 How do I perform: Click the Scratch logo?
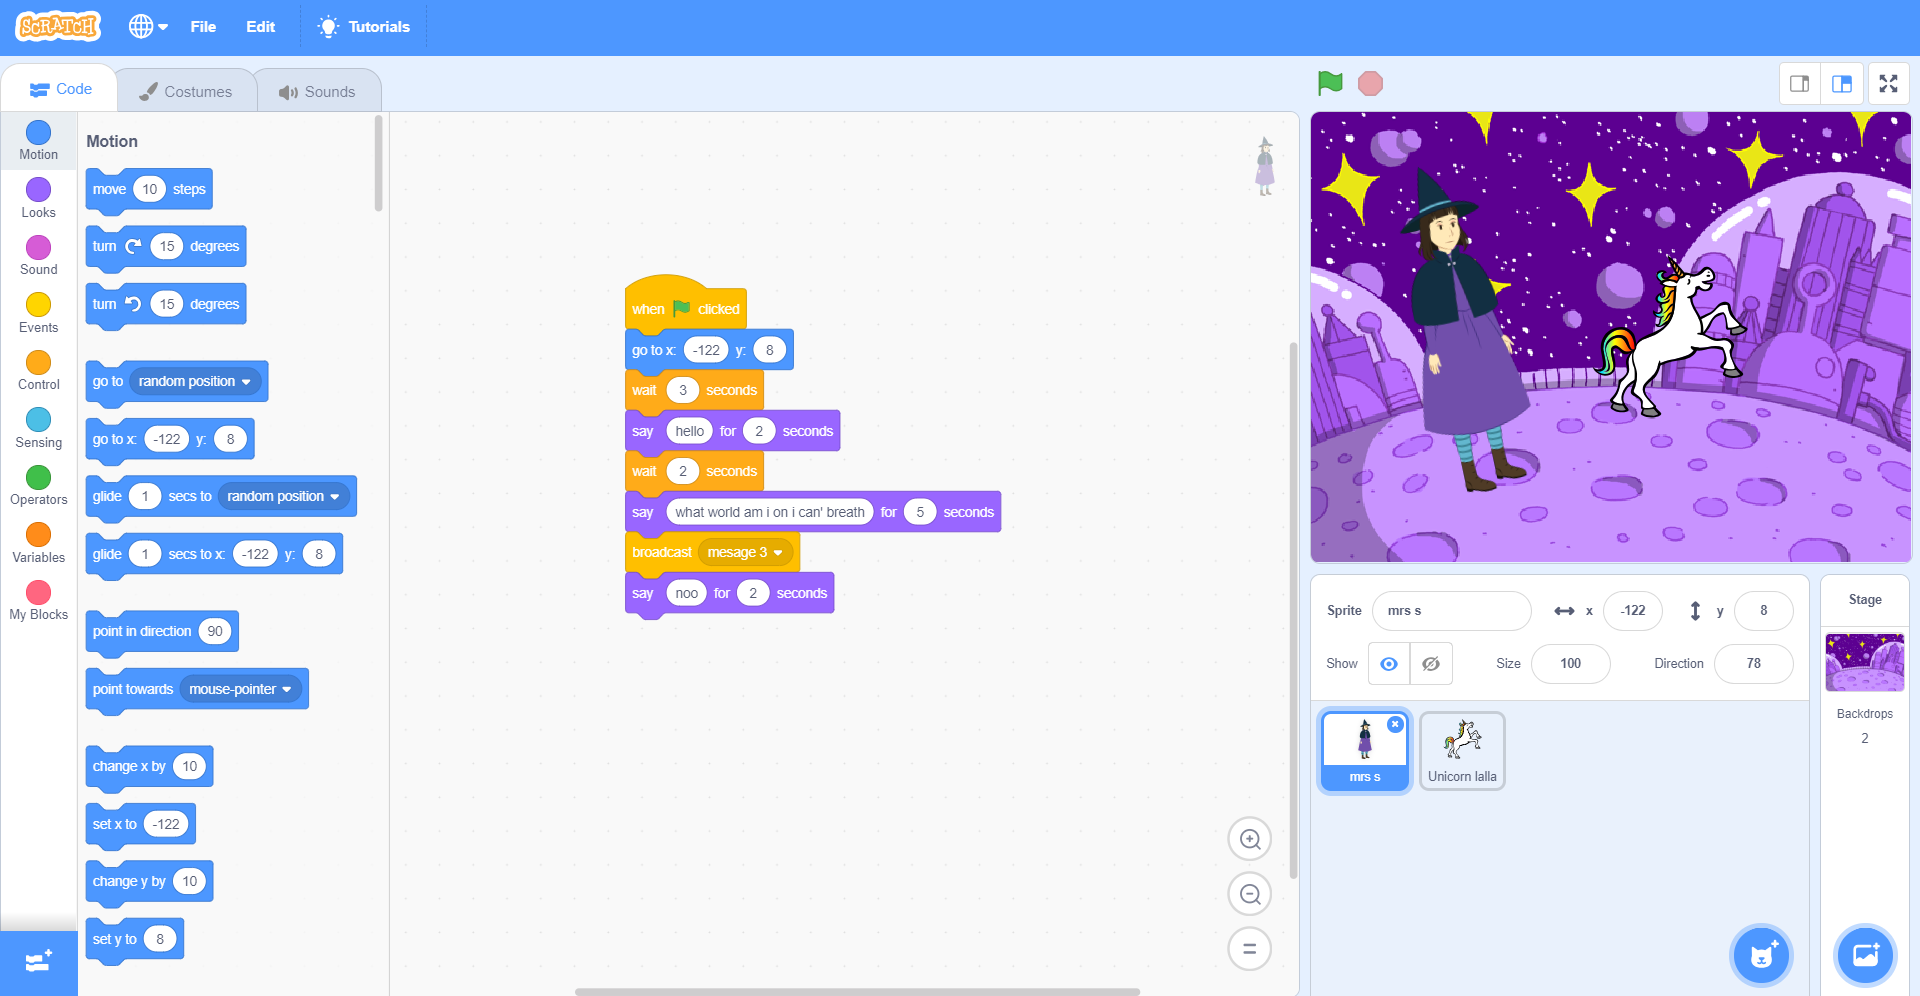coord(58,26)
